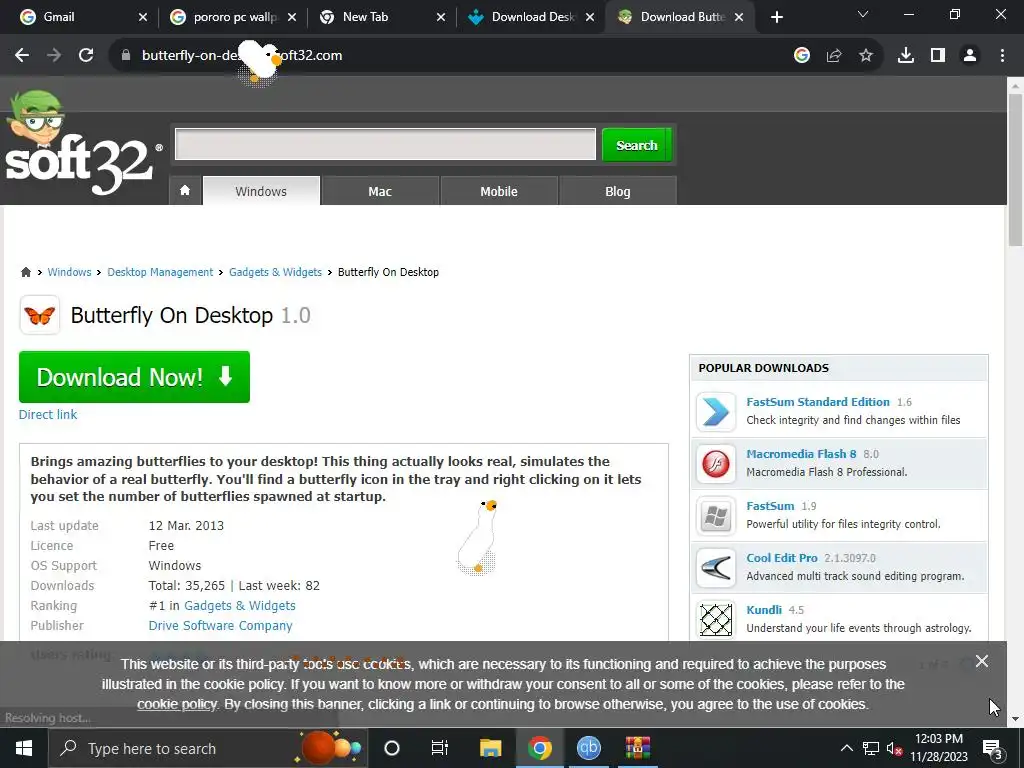
Task: Open FastSum Standard Edition link
Action: pos(818,402)
